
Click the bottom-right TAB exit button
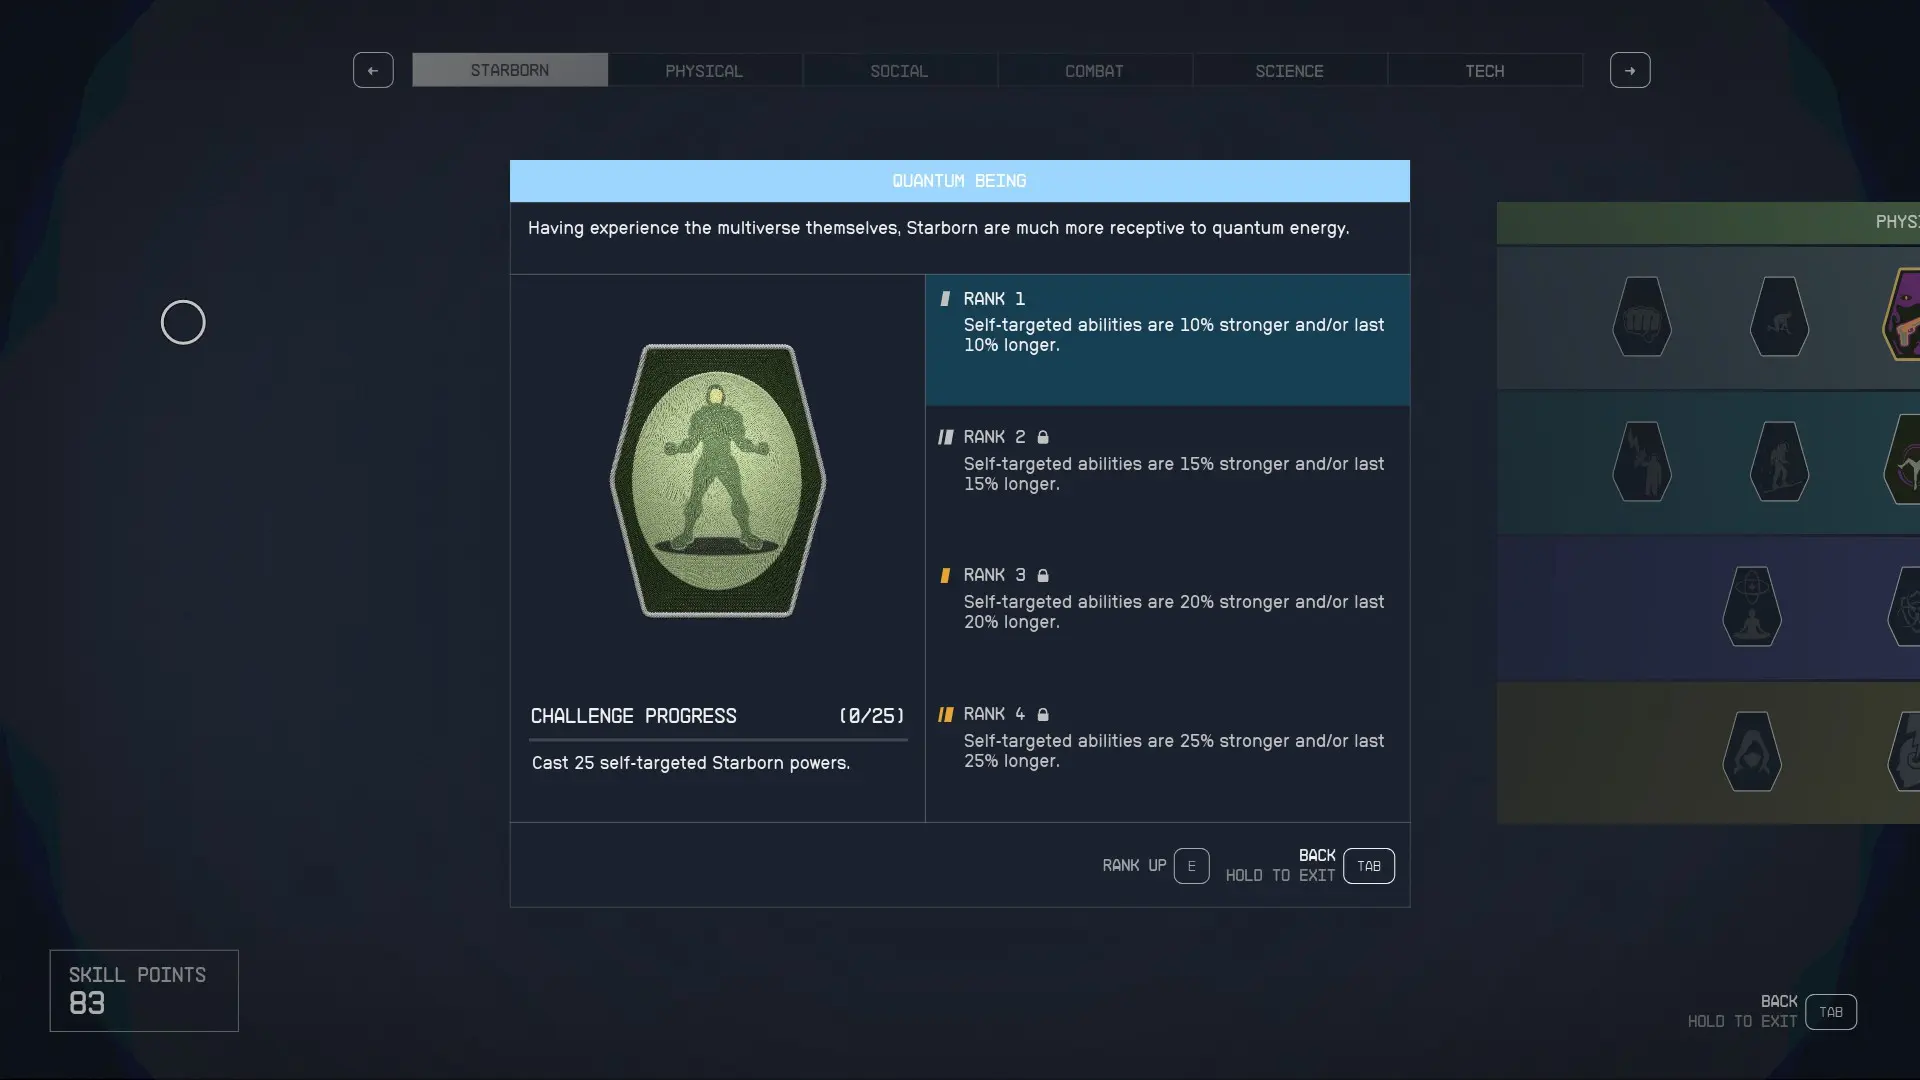tap(1830, 1012)
